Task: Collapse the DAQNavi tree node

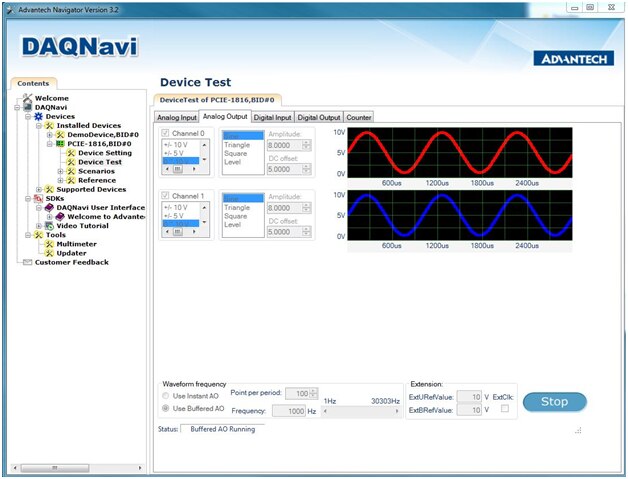Action: tap(17, 107)
